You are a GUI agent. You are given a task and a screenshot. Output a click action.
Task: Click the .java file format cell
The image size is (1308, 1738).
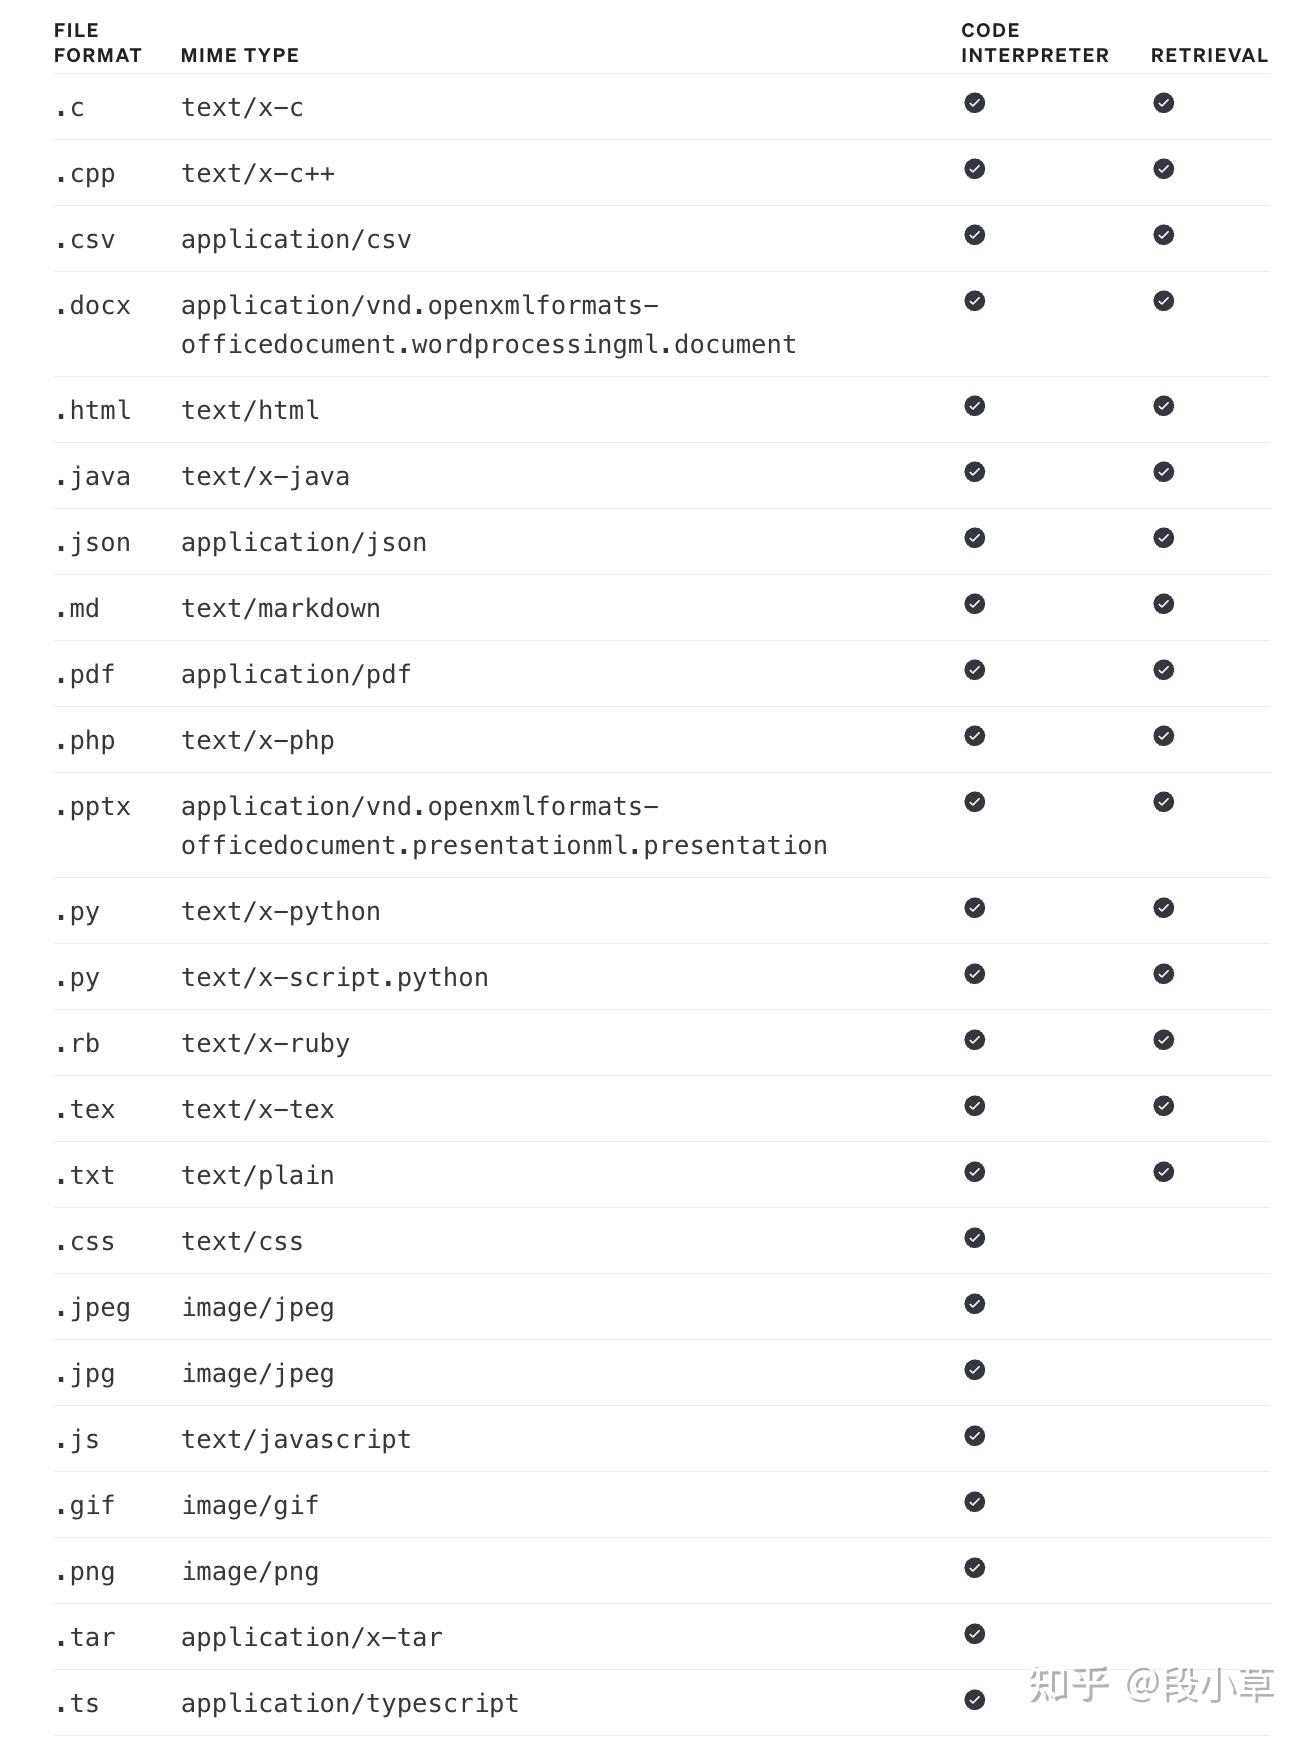coord(93,476)
